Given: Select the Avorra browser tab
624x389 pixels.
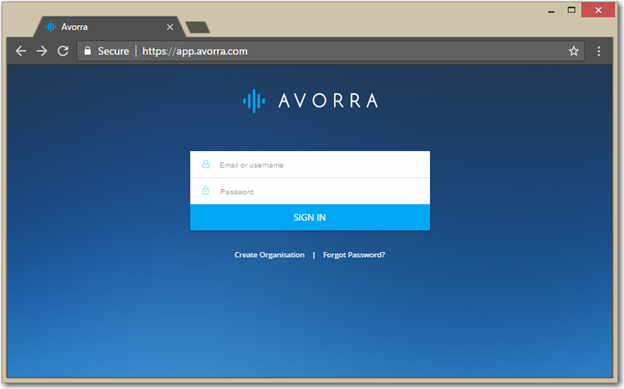Looking at the screenshot, I should click(109, 27).
